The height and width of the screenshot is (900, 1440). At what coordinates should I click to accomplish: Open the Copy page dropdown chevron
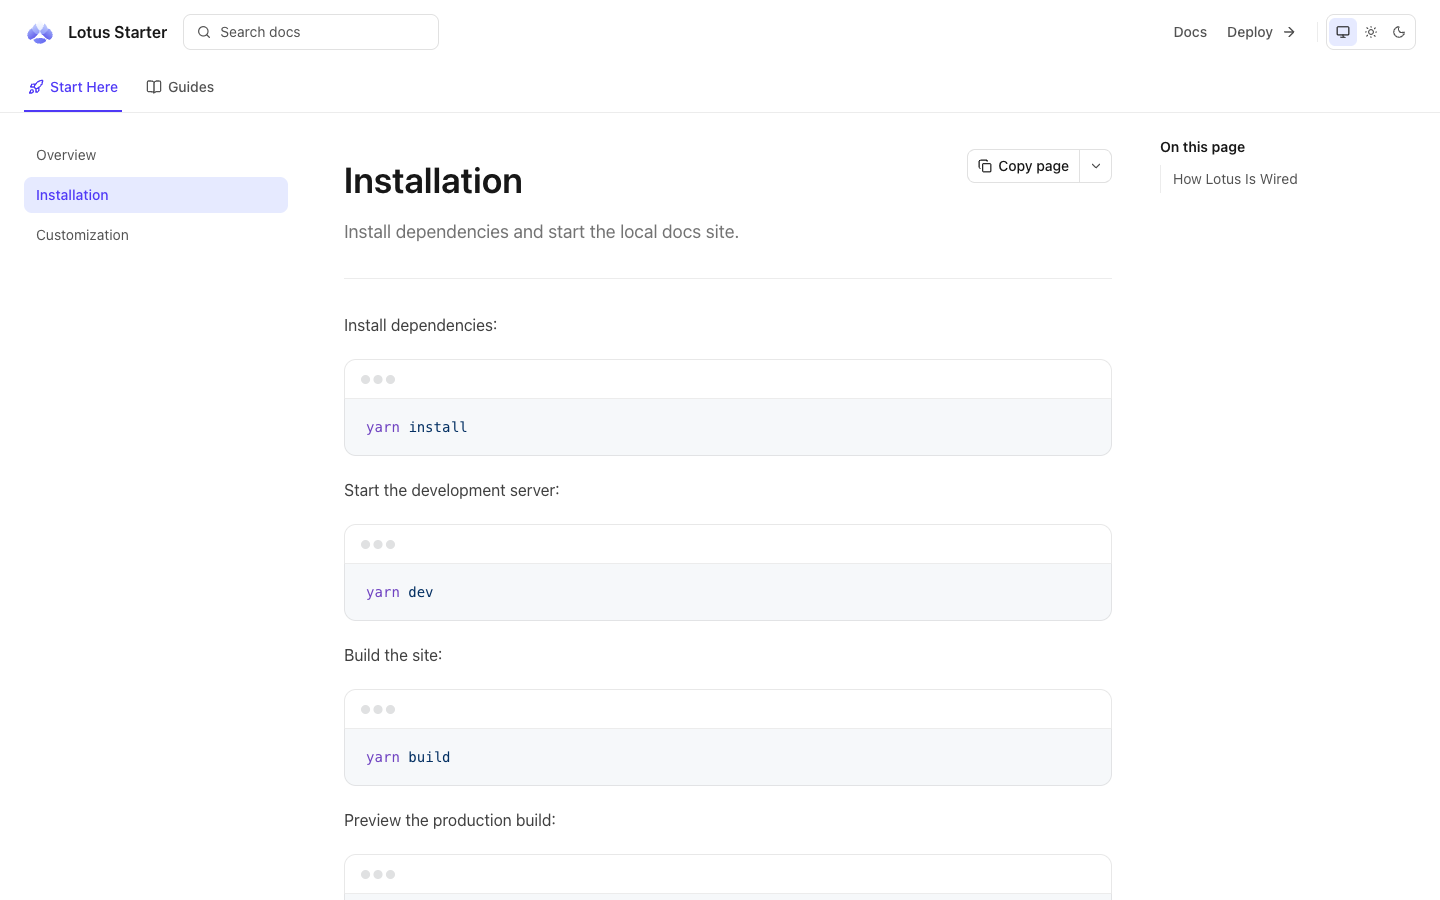click(1096, 166)
